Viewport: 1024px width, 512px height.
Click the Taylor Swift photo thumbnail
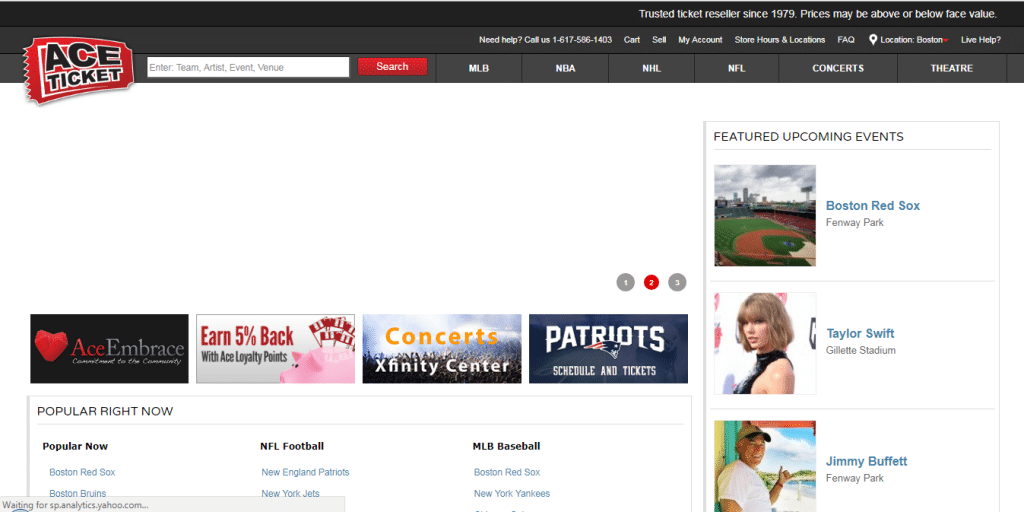765,344
